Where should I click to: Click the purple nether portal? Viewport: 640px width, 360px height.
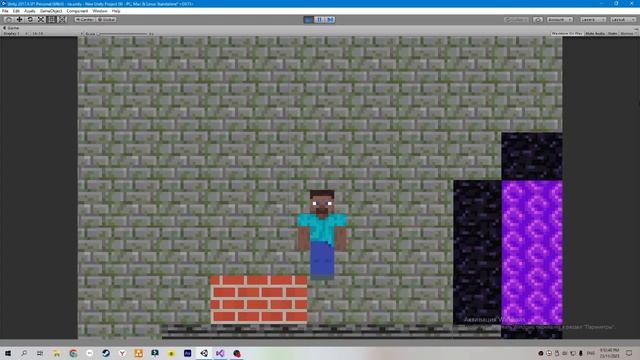(x=532, y=253)
